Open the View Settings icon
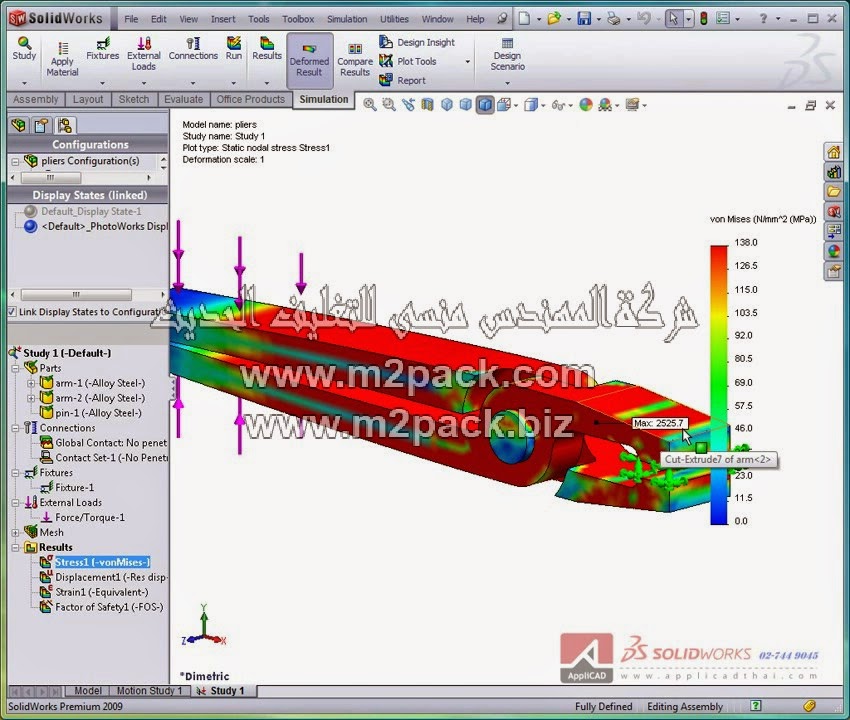Image resolution: width=850 pixels, height=720 pixels. click(633, 105)
